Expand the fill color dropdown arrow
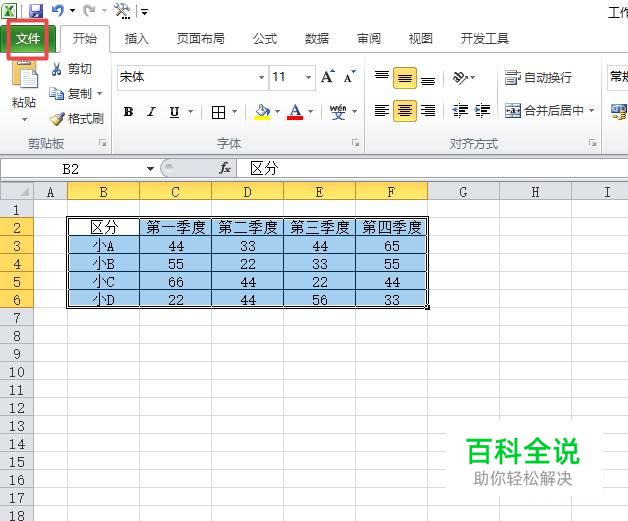628x521 pixels. 278,112
